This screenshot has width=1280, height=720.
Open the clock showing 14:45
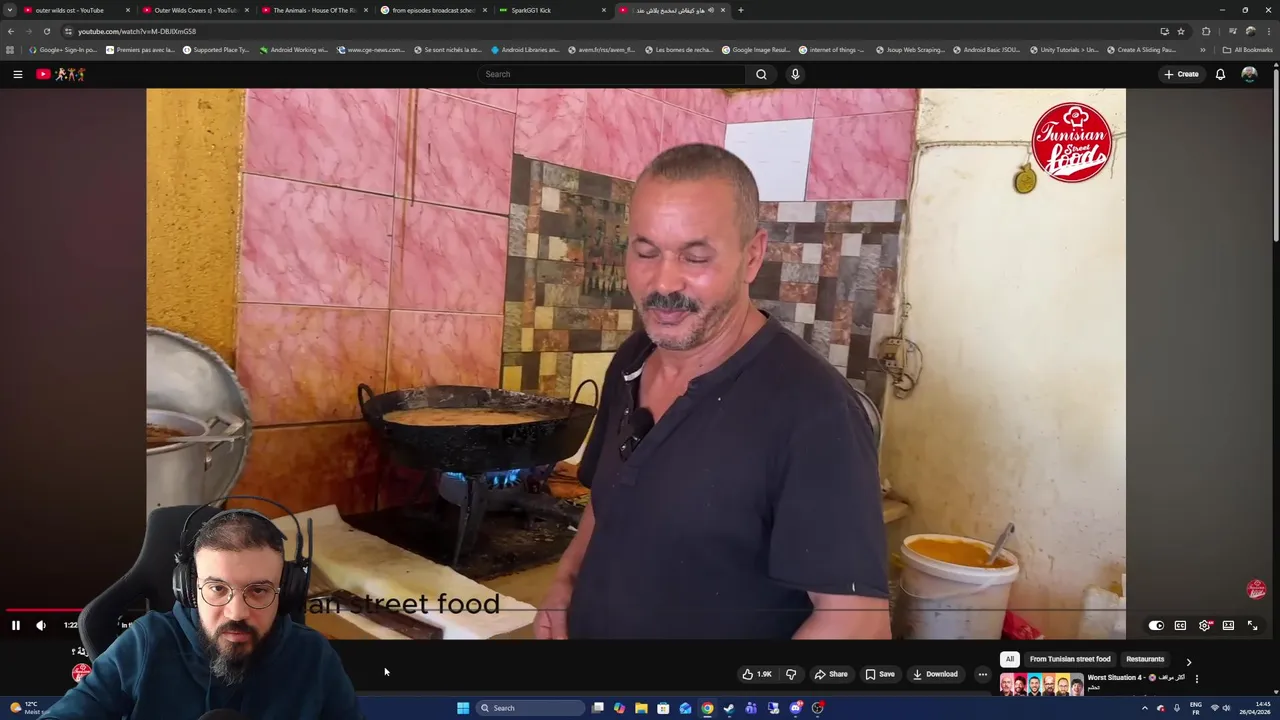(1256, 708)
